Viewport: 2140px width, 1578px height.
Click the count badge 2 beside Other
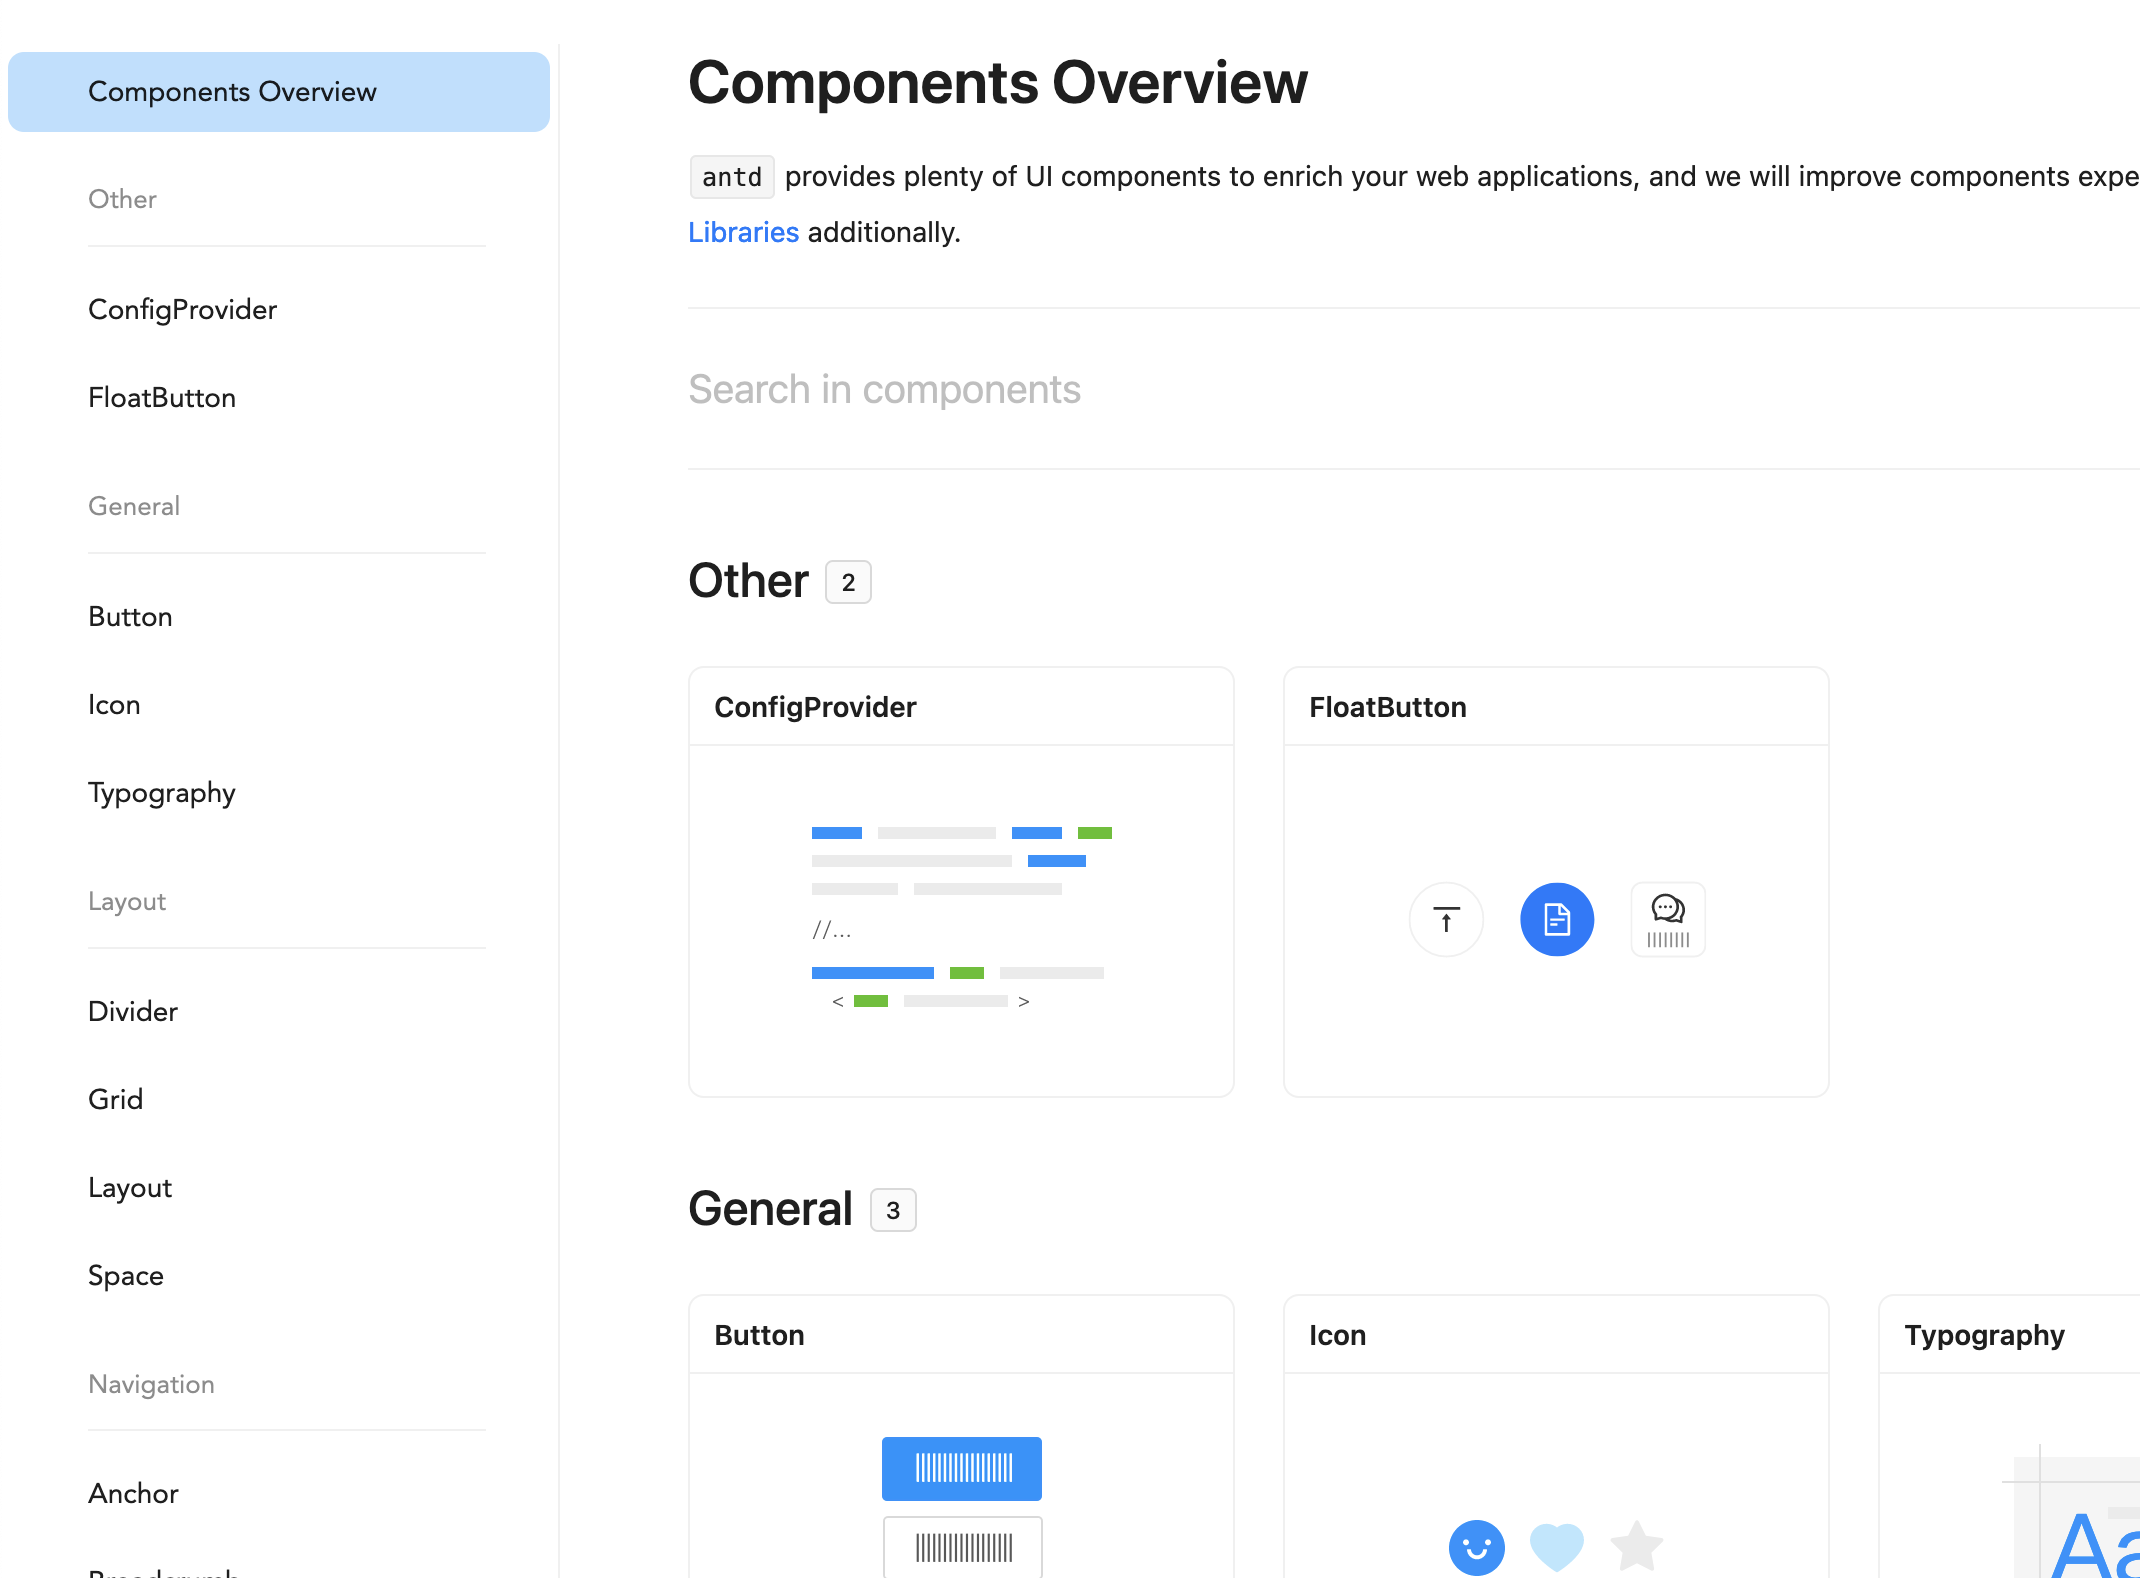tap(848, 582)
